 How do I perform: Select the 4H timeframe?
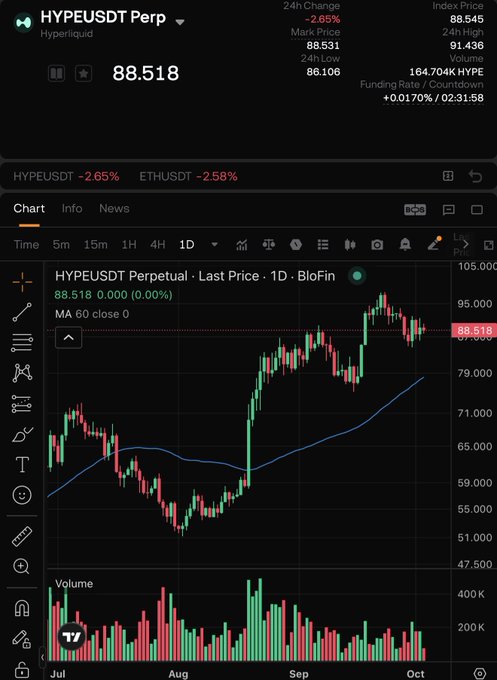[157, 245]
